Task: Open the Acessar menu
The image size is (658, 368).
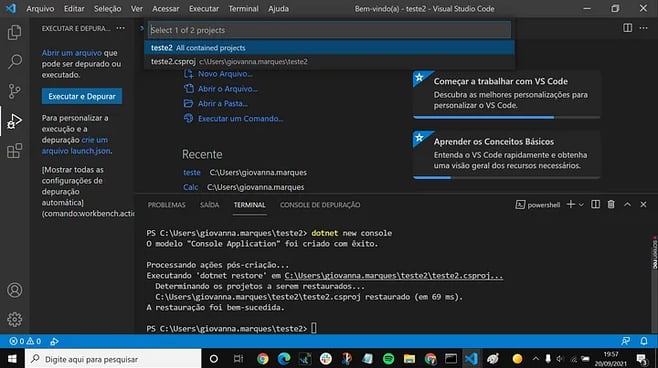Action: [x=165, y=8]
